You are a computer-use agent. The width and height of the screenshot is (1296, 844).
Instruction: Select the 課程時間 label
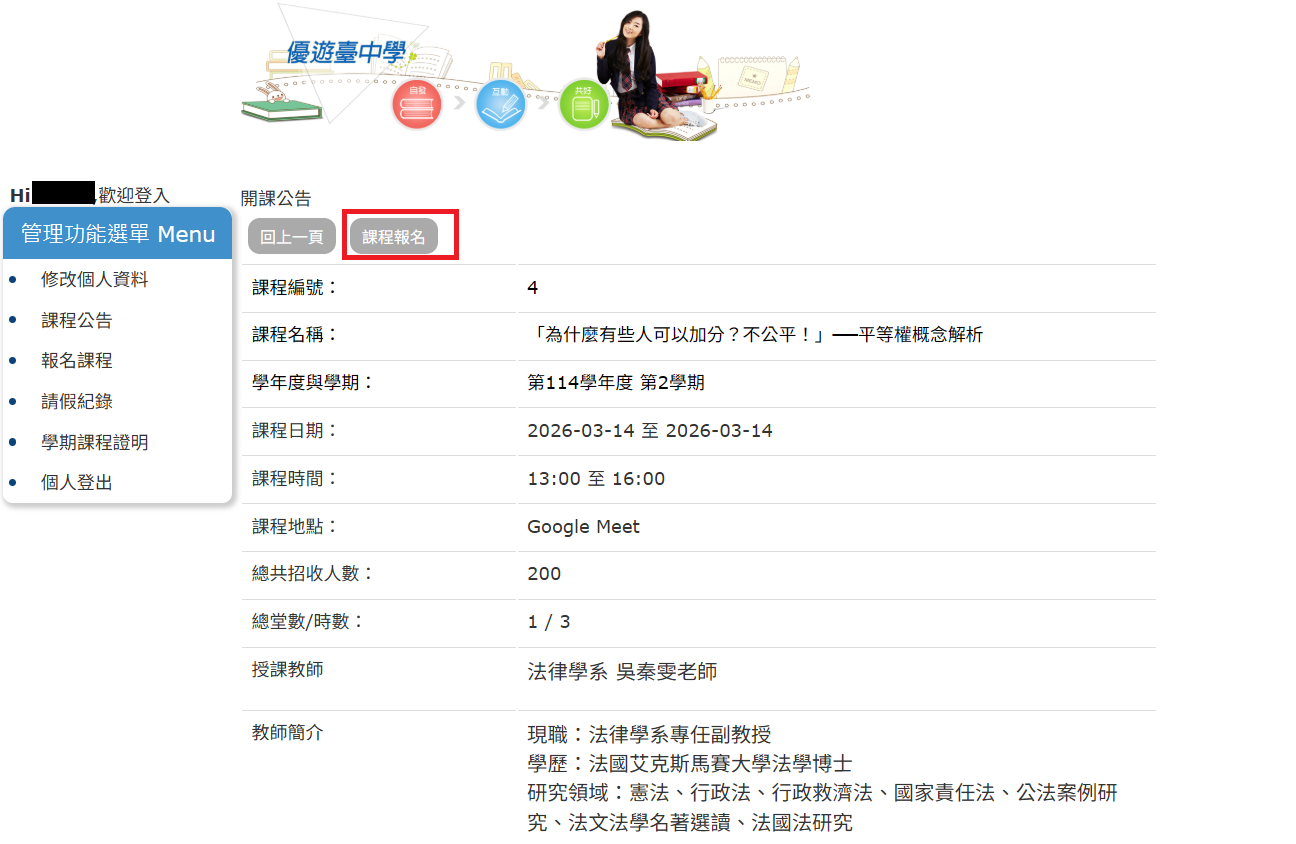coord(296,479)
